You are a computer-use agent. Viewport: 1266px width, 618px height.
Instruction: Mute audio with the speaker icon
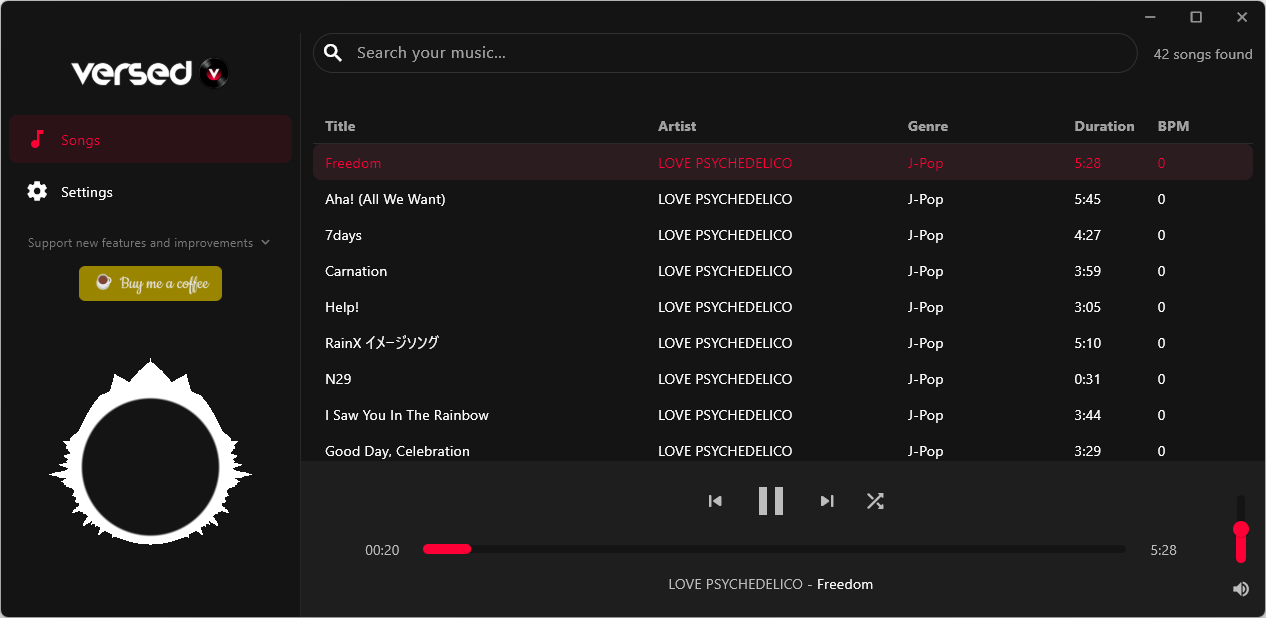[1241, 589]
